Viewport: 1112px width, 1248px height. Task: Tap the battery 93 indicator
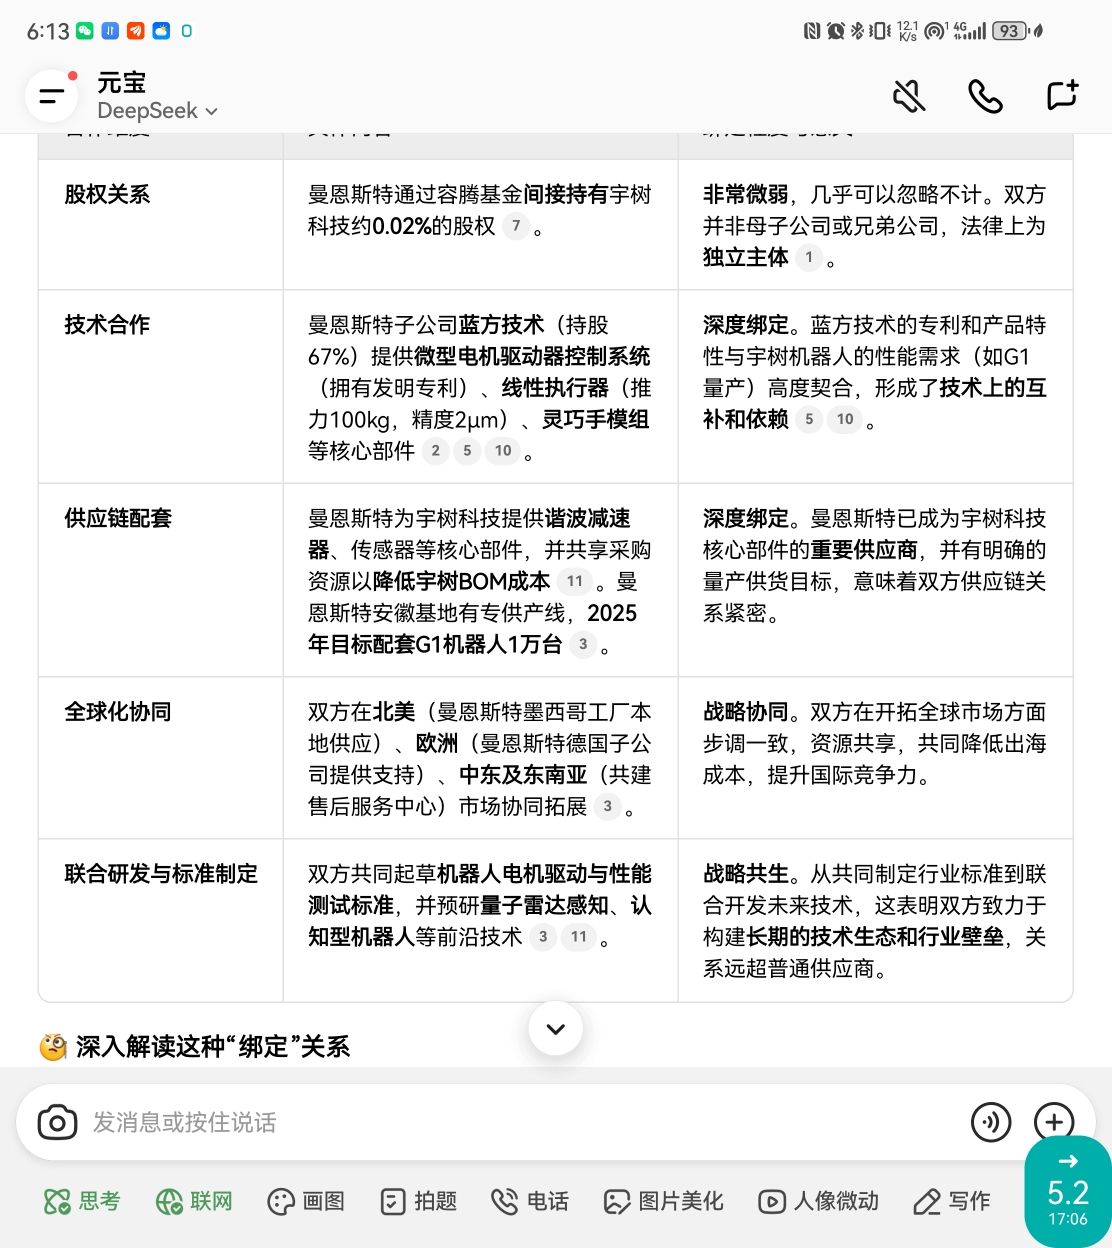(1010, 31)
